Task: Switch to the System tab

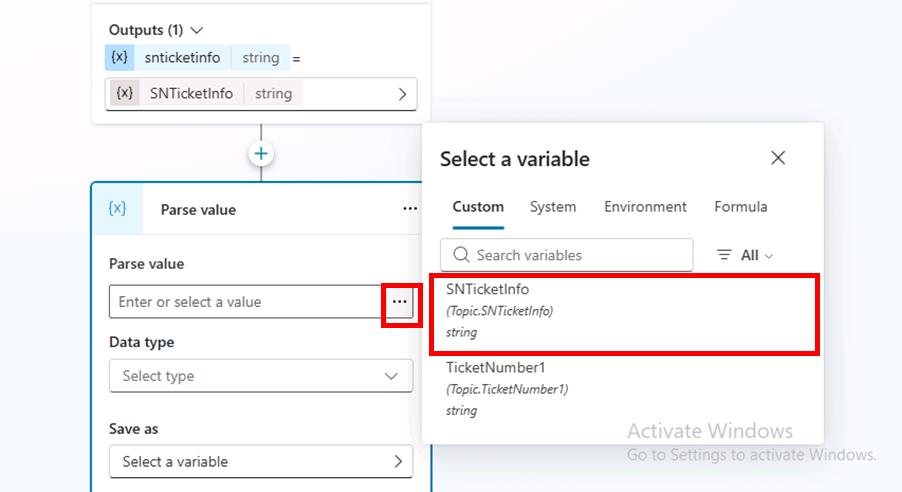Action: click(553, 207)
